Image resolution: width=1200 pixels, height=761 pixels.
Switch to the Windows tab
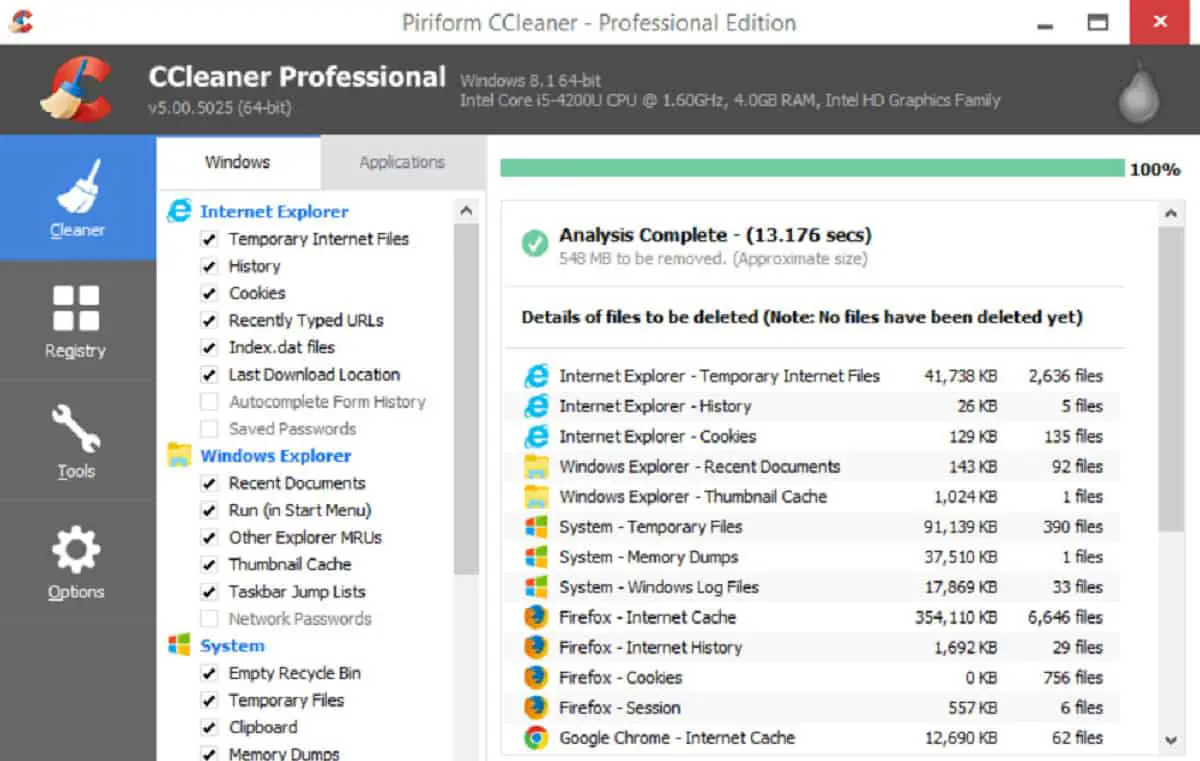pos(238,162)
